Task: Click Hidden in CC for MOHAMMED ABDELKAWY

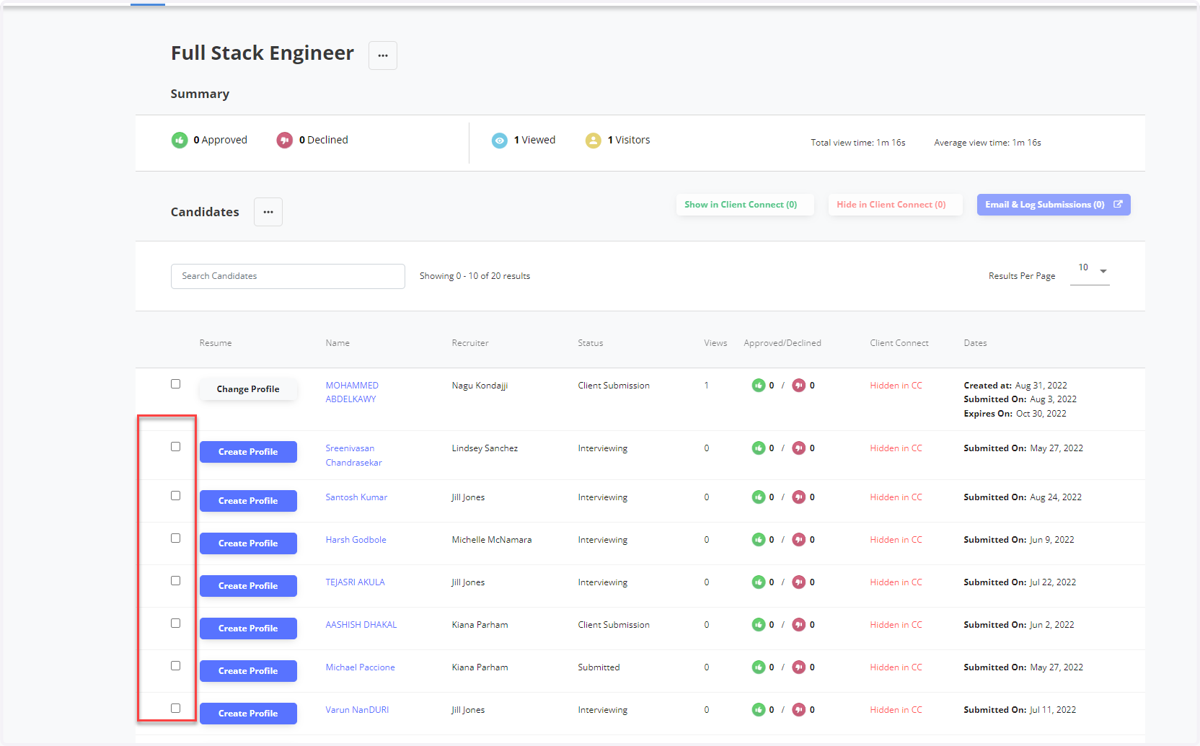Action: point(896,385)
